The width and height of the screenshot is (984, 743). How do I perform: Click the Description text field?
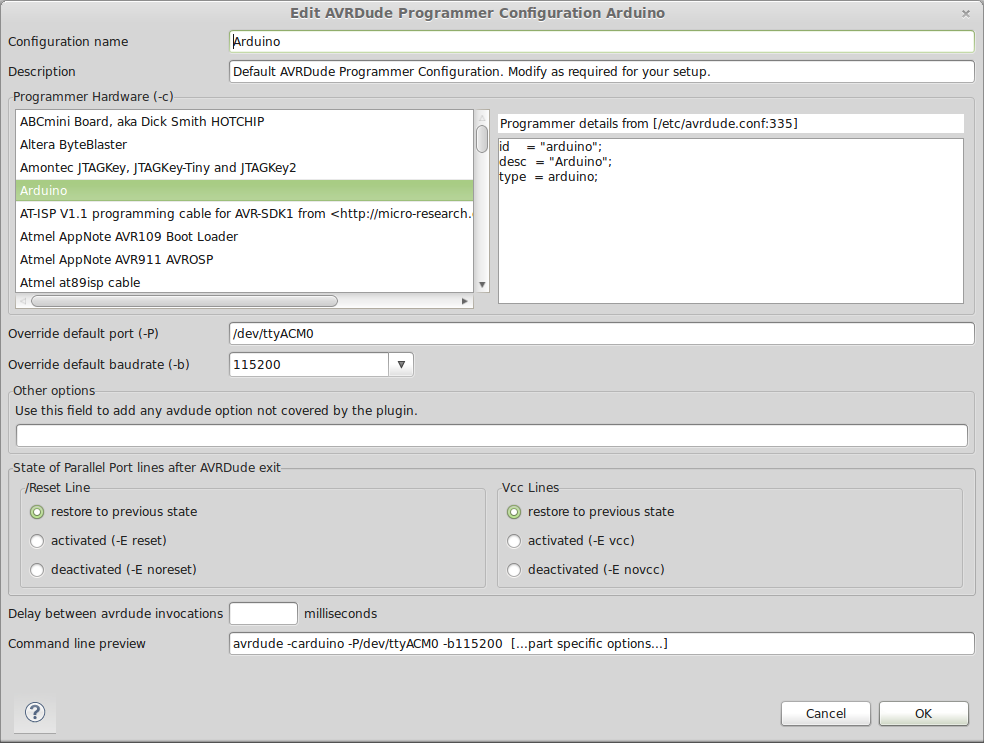601,72
